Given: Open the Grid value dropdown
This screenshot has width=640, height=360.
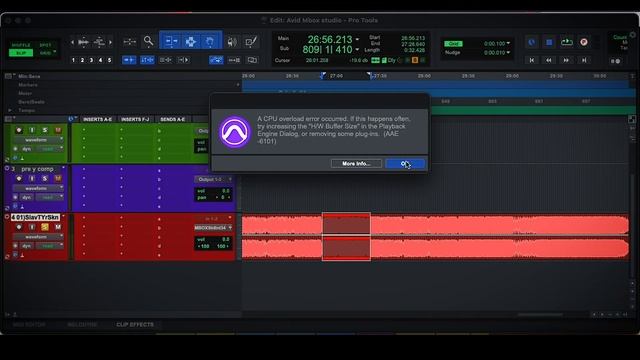Looking at the screenshot, I should click(508, 43).
